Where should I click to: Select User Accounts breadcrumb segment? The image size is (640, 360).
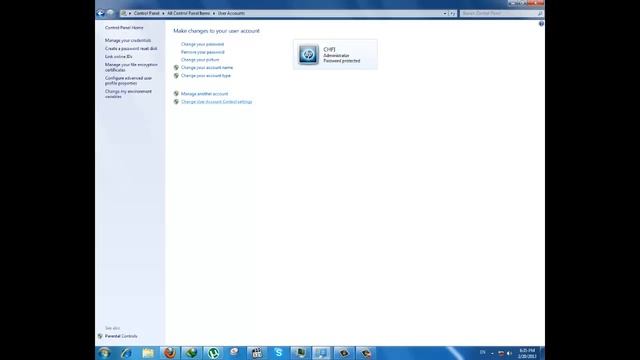coord(231,13)
